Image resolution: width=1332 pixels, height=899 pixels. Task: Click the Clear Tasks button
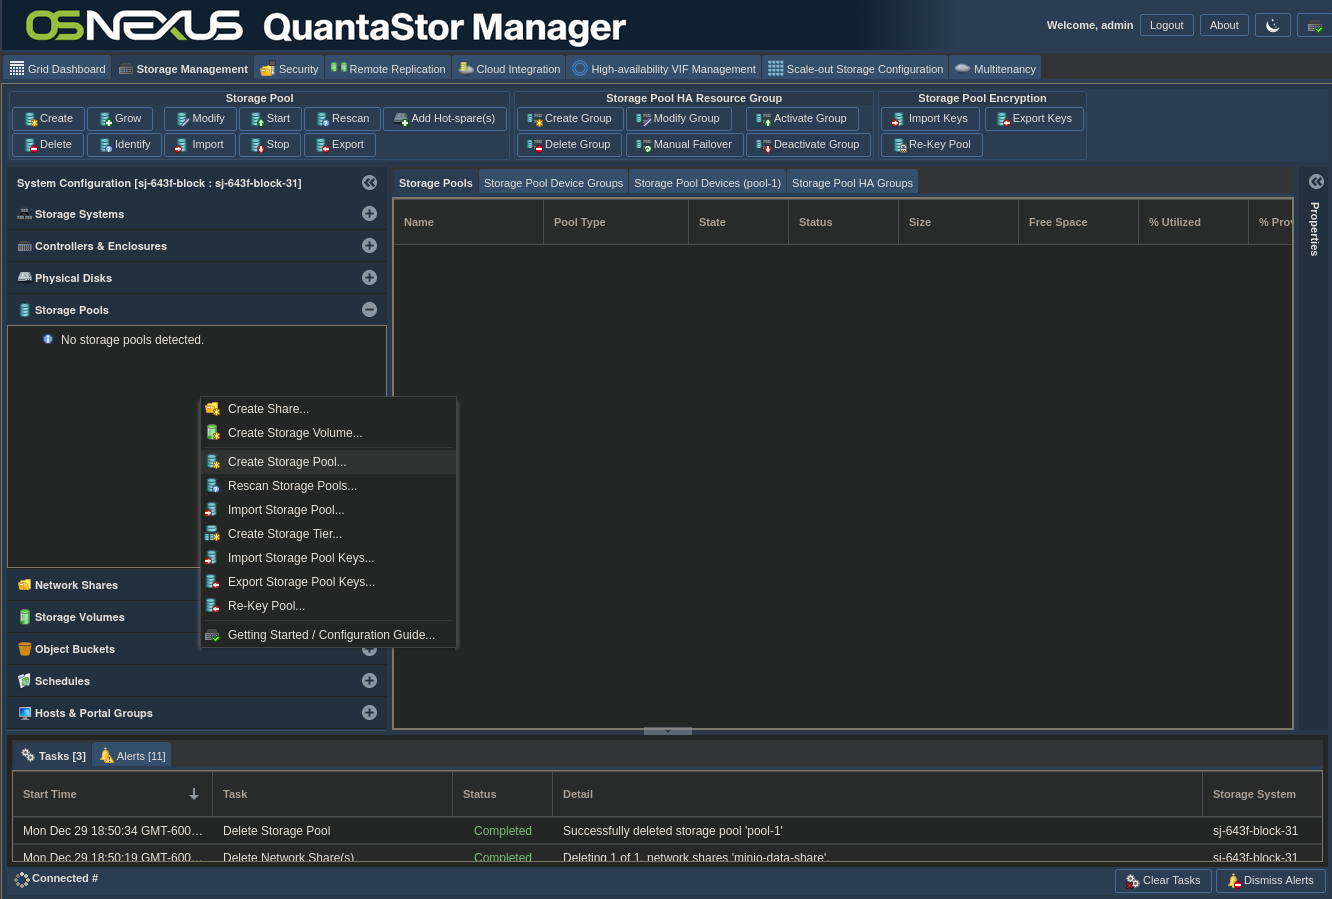(x=1163, y=881)
